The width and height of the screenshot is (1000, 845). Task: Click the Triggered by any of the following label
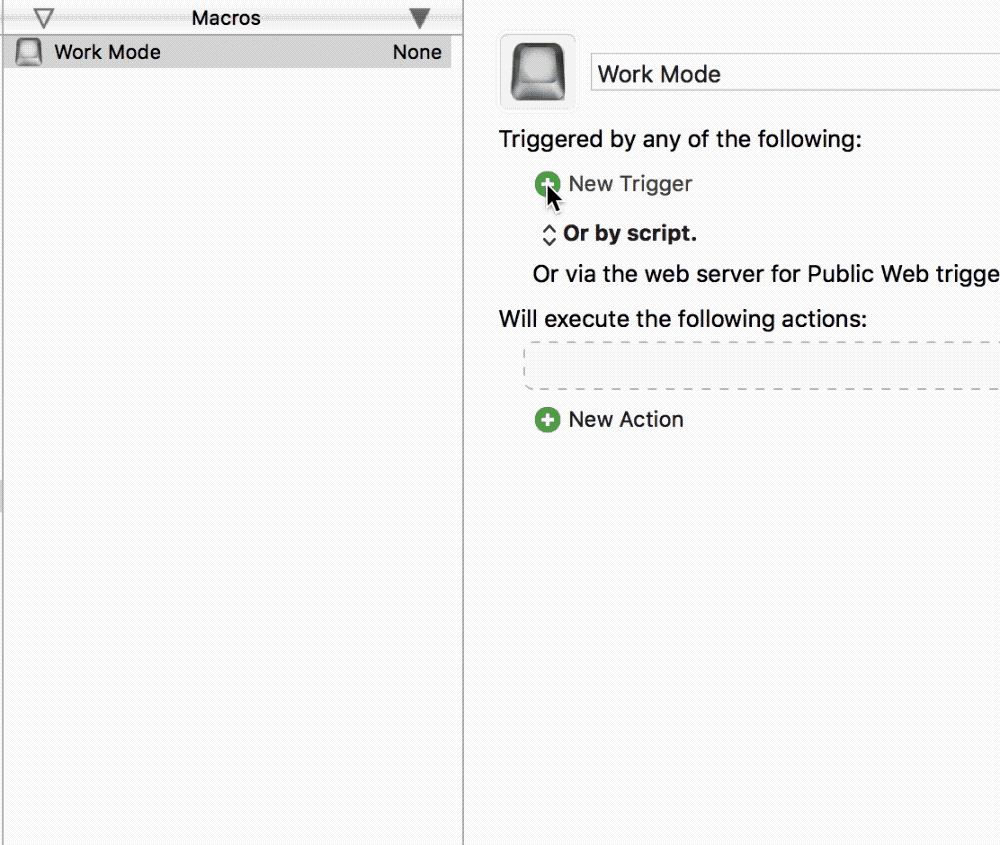[680, 139]
